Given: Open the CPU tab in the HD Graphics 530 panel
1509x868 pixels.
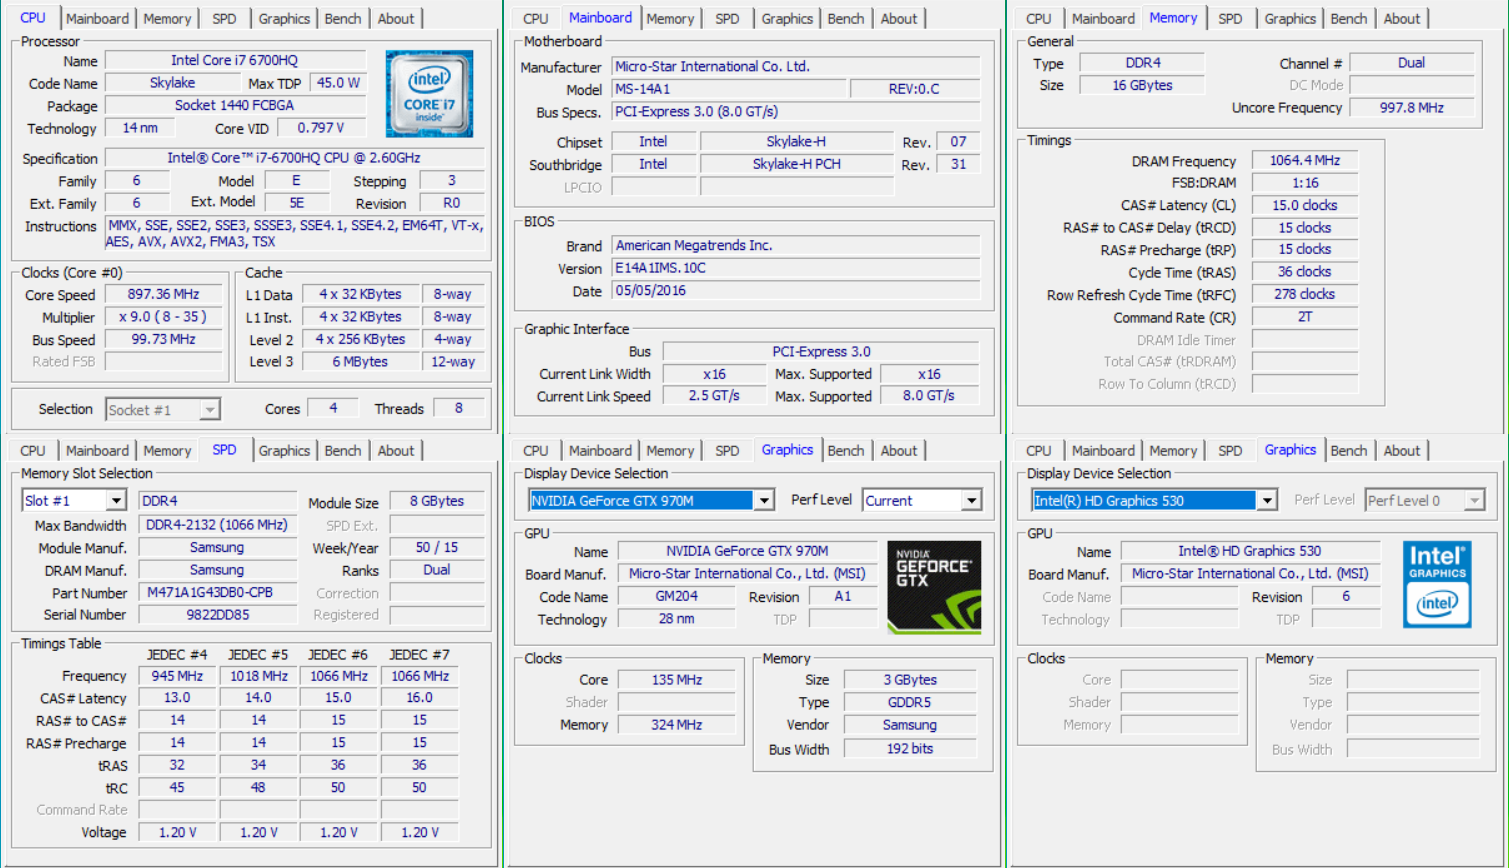Looking at the screenshot, I should pyautogui.click(x=1039, y=451).
